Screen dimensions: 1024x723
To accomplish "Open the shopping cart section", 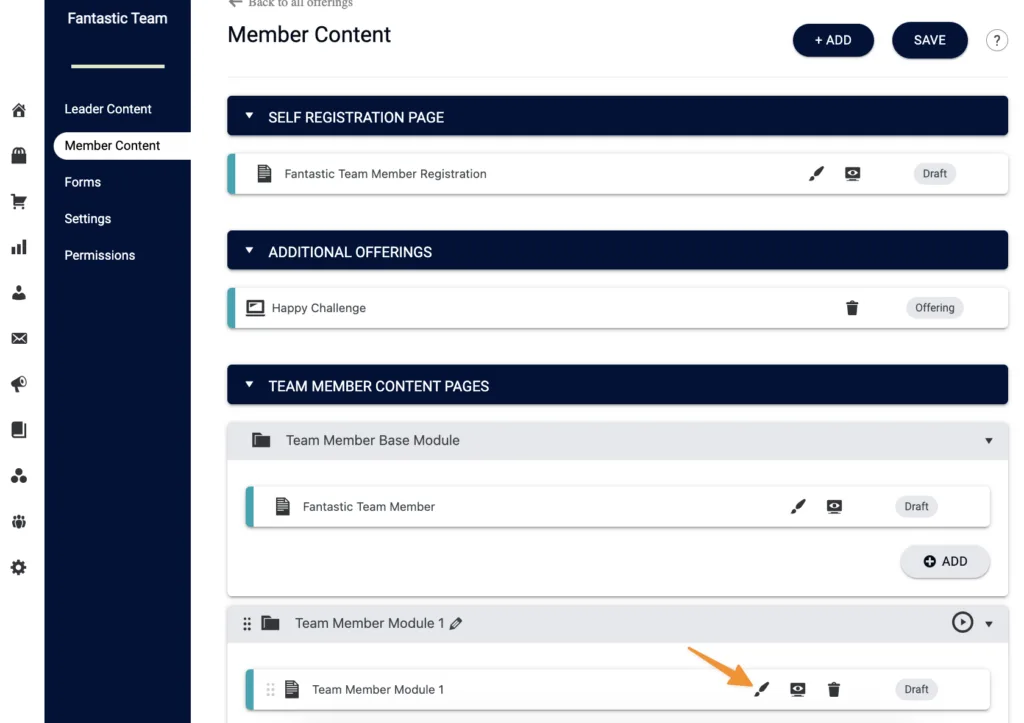I will [x=18, y=201].
